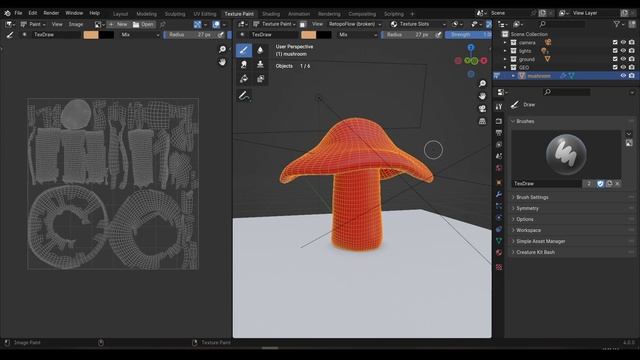640x360 pixels.
Task: Toggle radius pressure sensitivity in 3D viewport header
Action: (438, 35)
